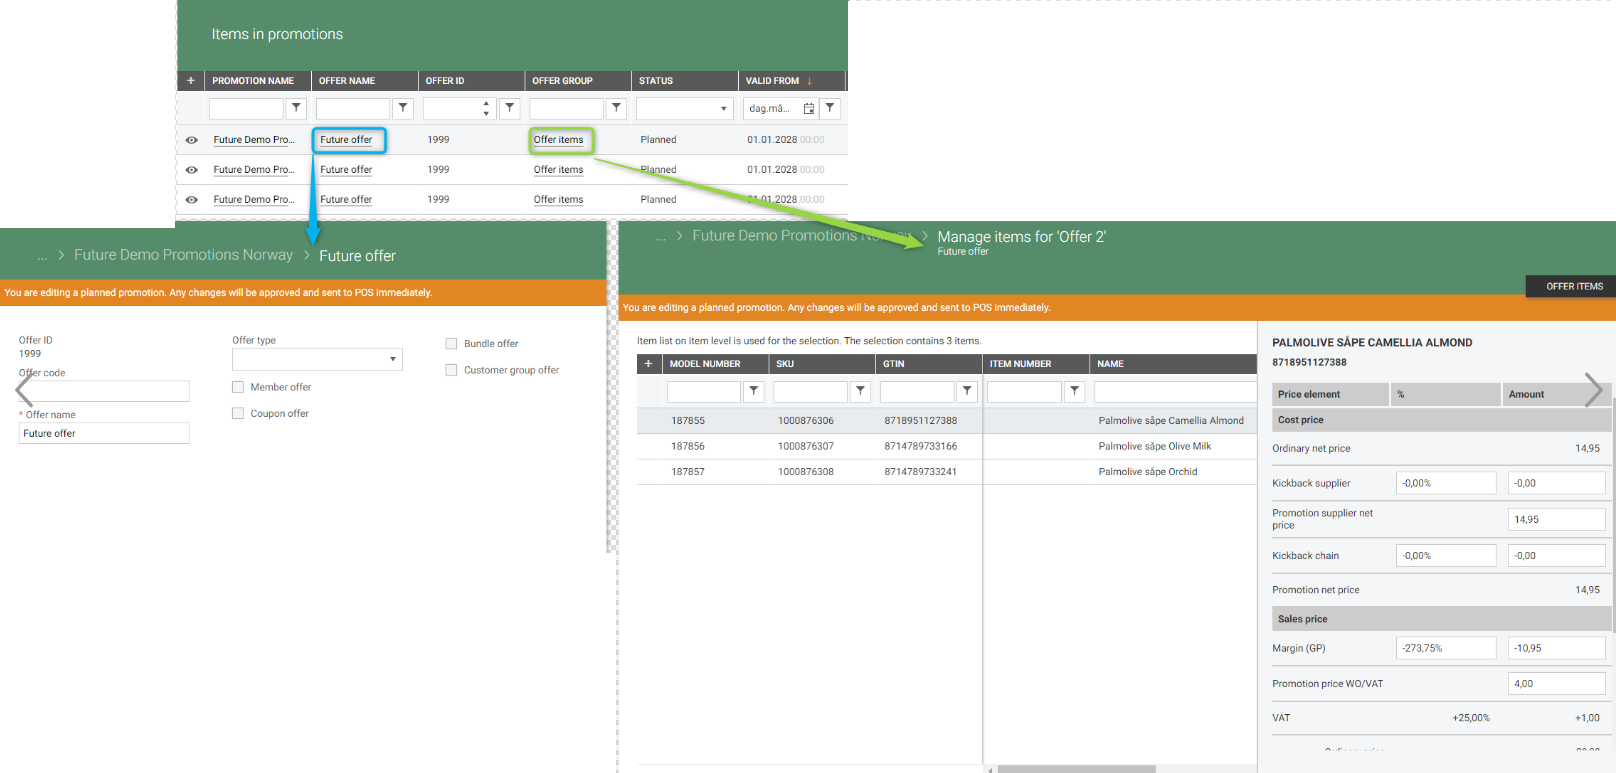1616x773 pixels.
Task: Switch to the OFFER ITEMS tab
Action: (1573, 286)
